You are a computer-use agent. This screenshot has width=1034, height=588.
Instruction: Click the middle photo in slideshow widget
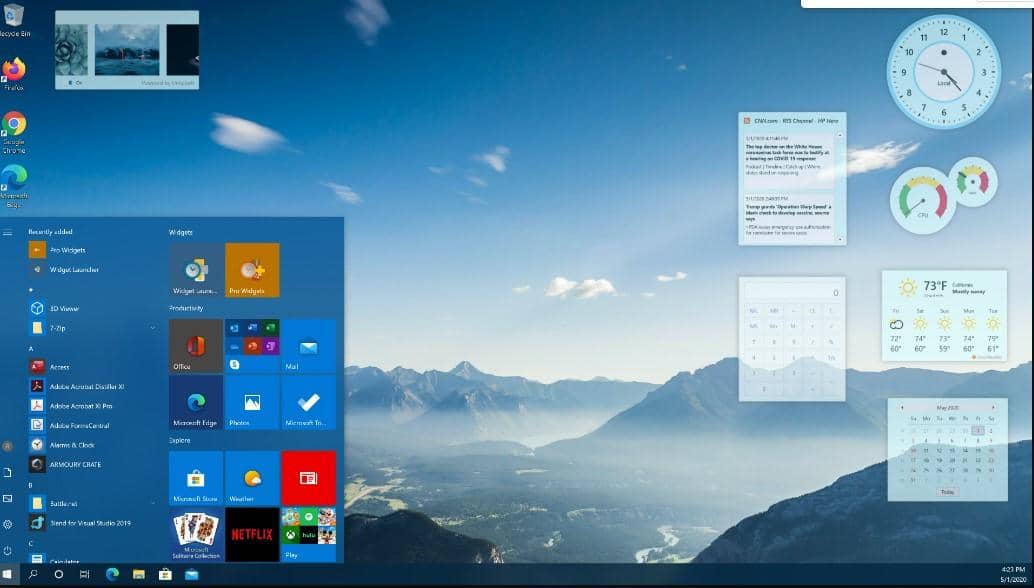click(x=127, y=50)
